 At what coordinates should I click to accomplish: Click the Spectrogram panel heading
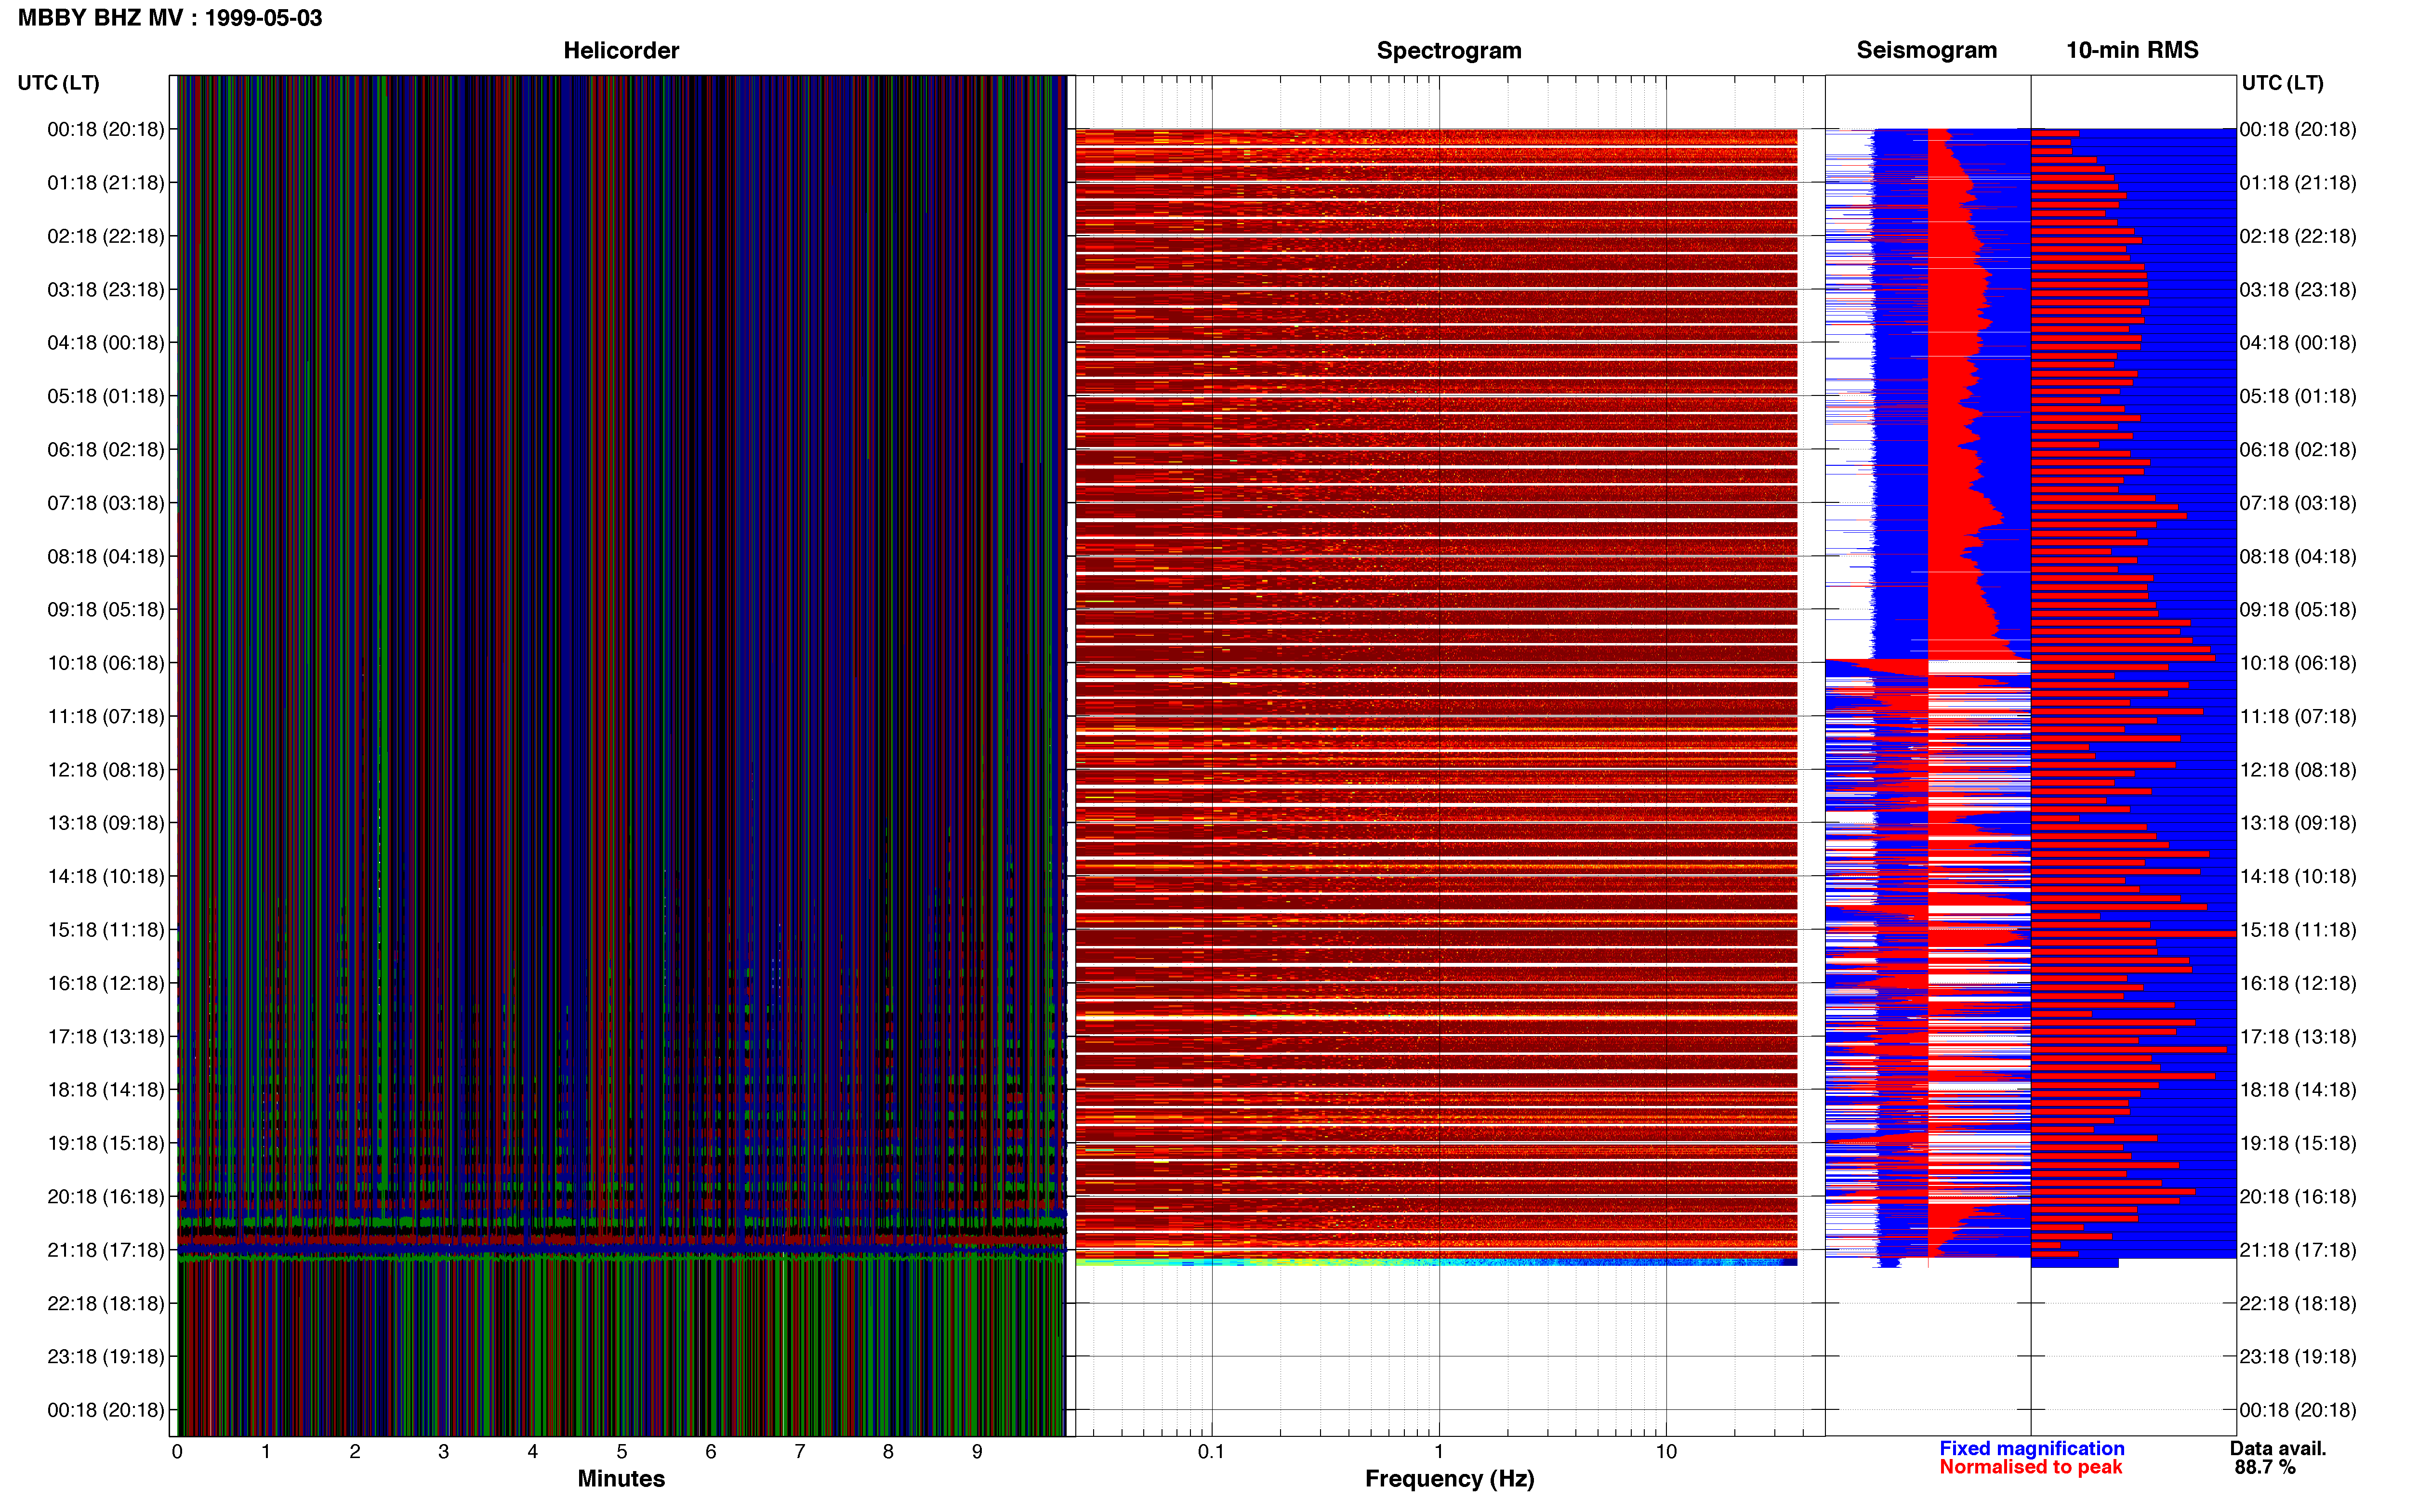pyautogui.click(x=1449, y=50)
